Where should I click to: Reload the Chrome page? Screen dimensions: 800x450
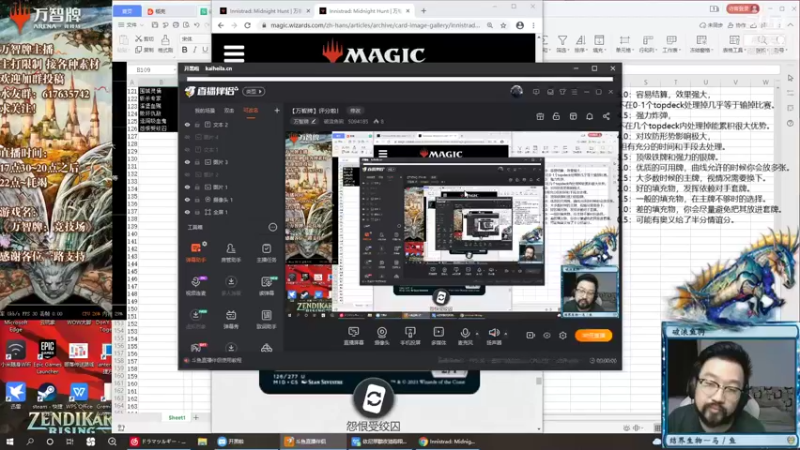tap(247, 25)
